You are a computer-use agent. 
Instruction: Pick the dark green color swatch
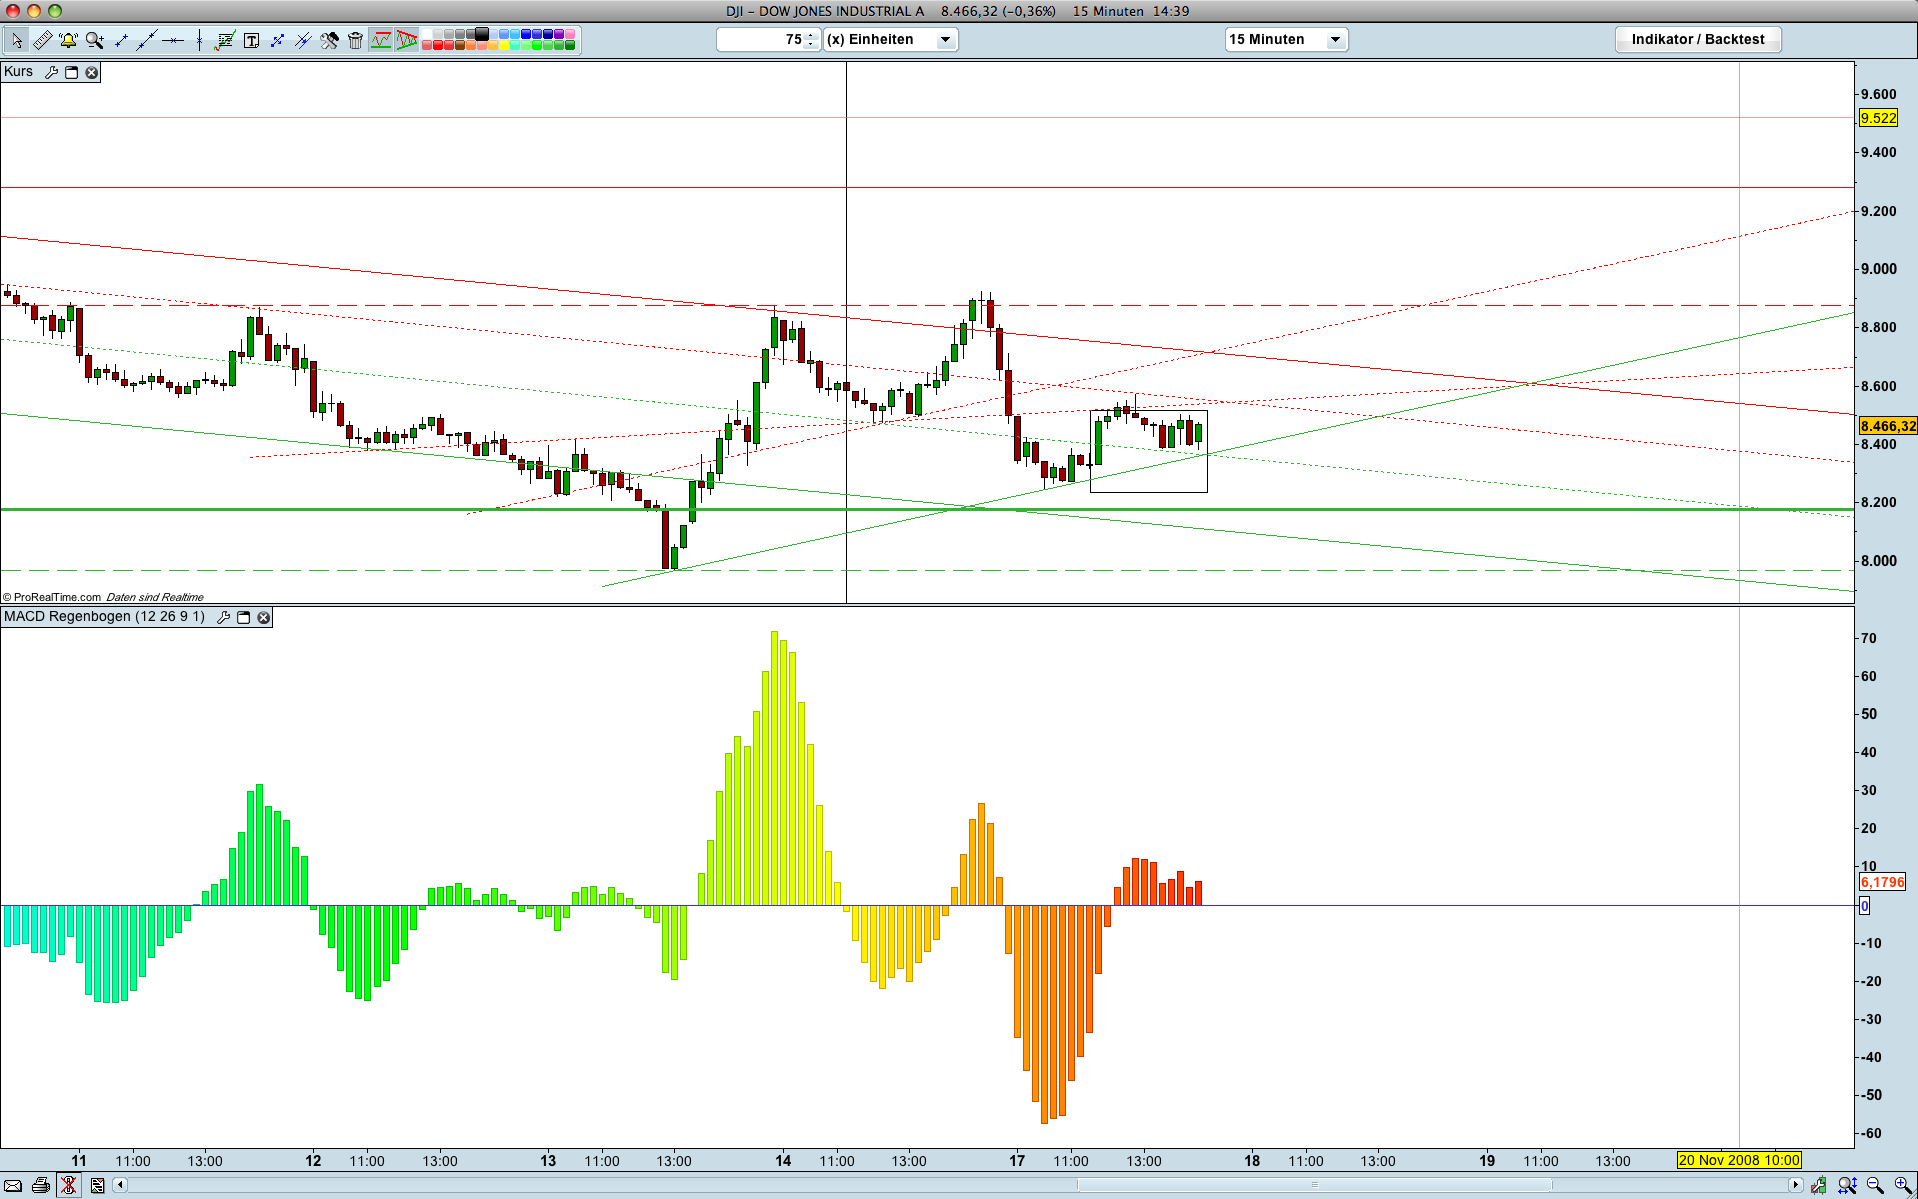pos(570,45)
